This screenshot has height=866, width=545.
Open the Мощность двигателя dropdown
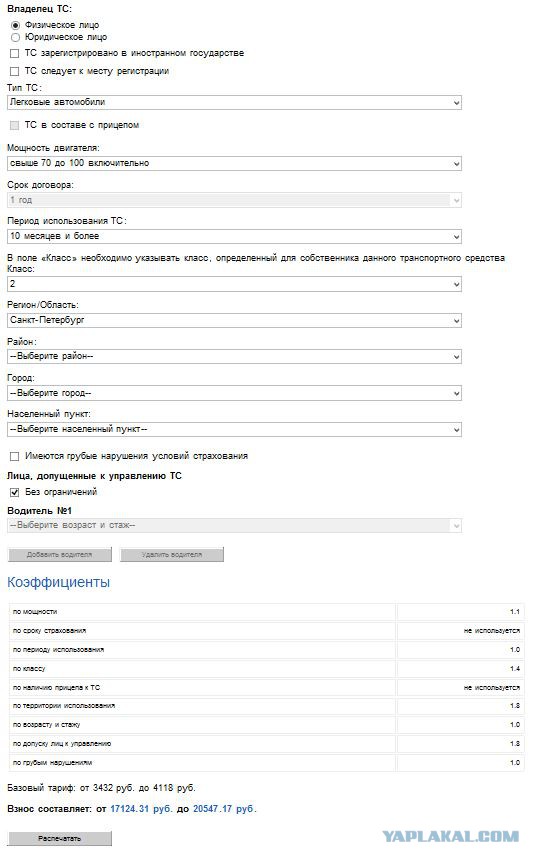pos(234,163)
